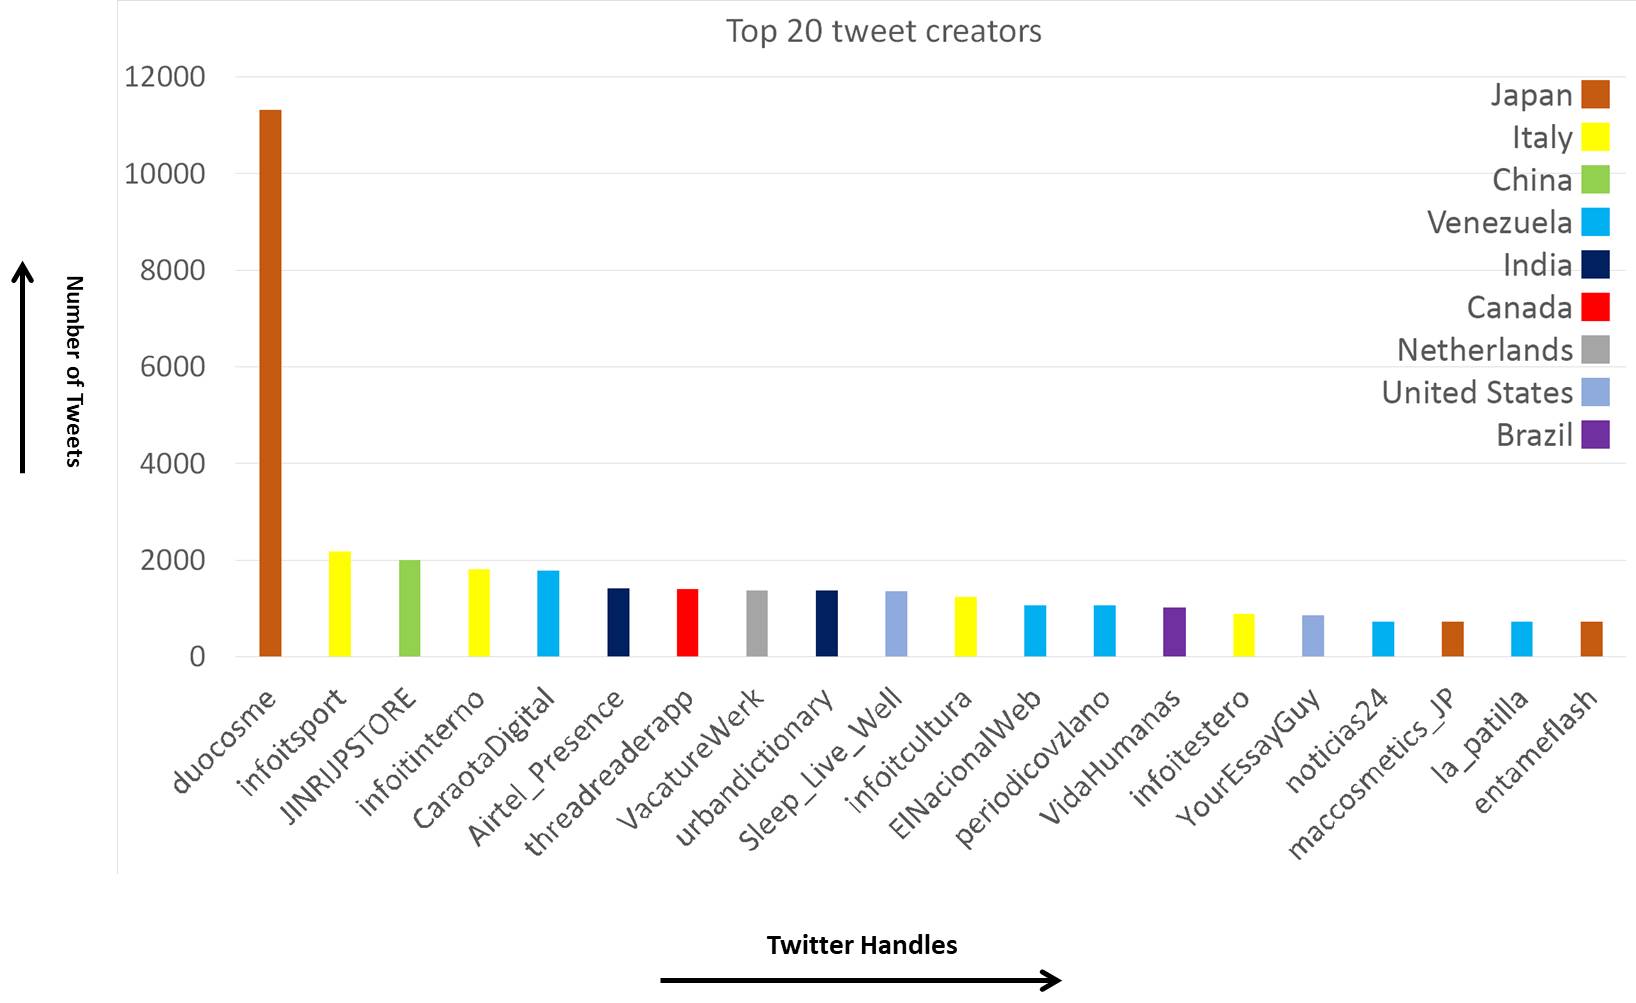The width and height of the screenshot is (1636, 1003).
Task: Select the Italy yellow legend swatch
Action: (1595, 137)
